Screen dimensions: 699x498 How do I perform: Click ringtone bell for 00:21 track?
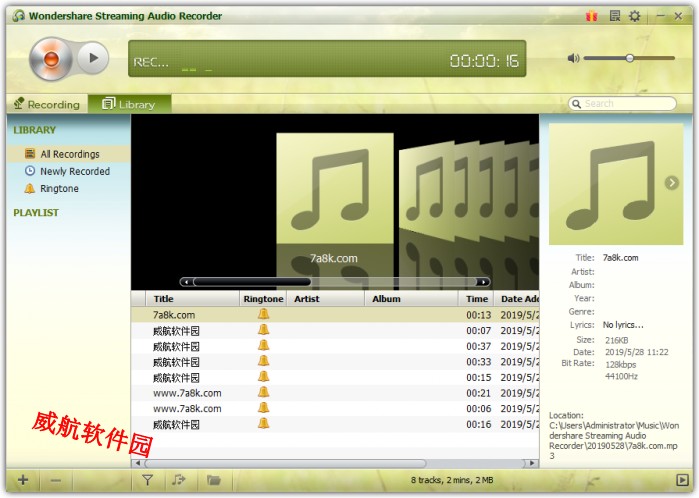263,392
